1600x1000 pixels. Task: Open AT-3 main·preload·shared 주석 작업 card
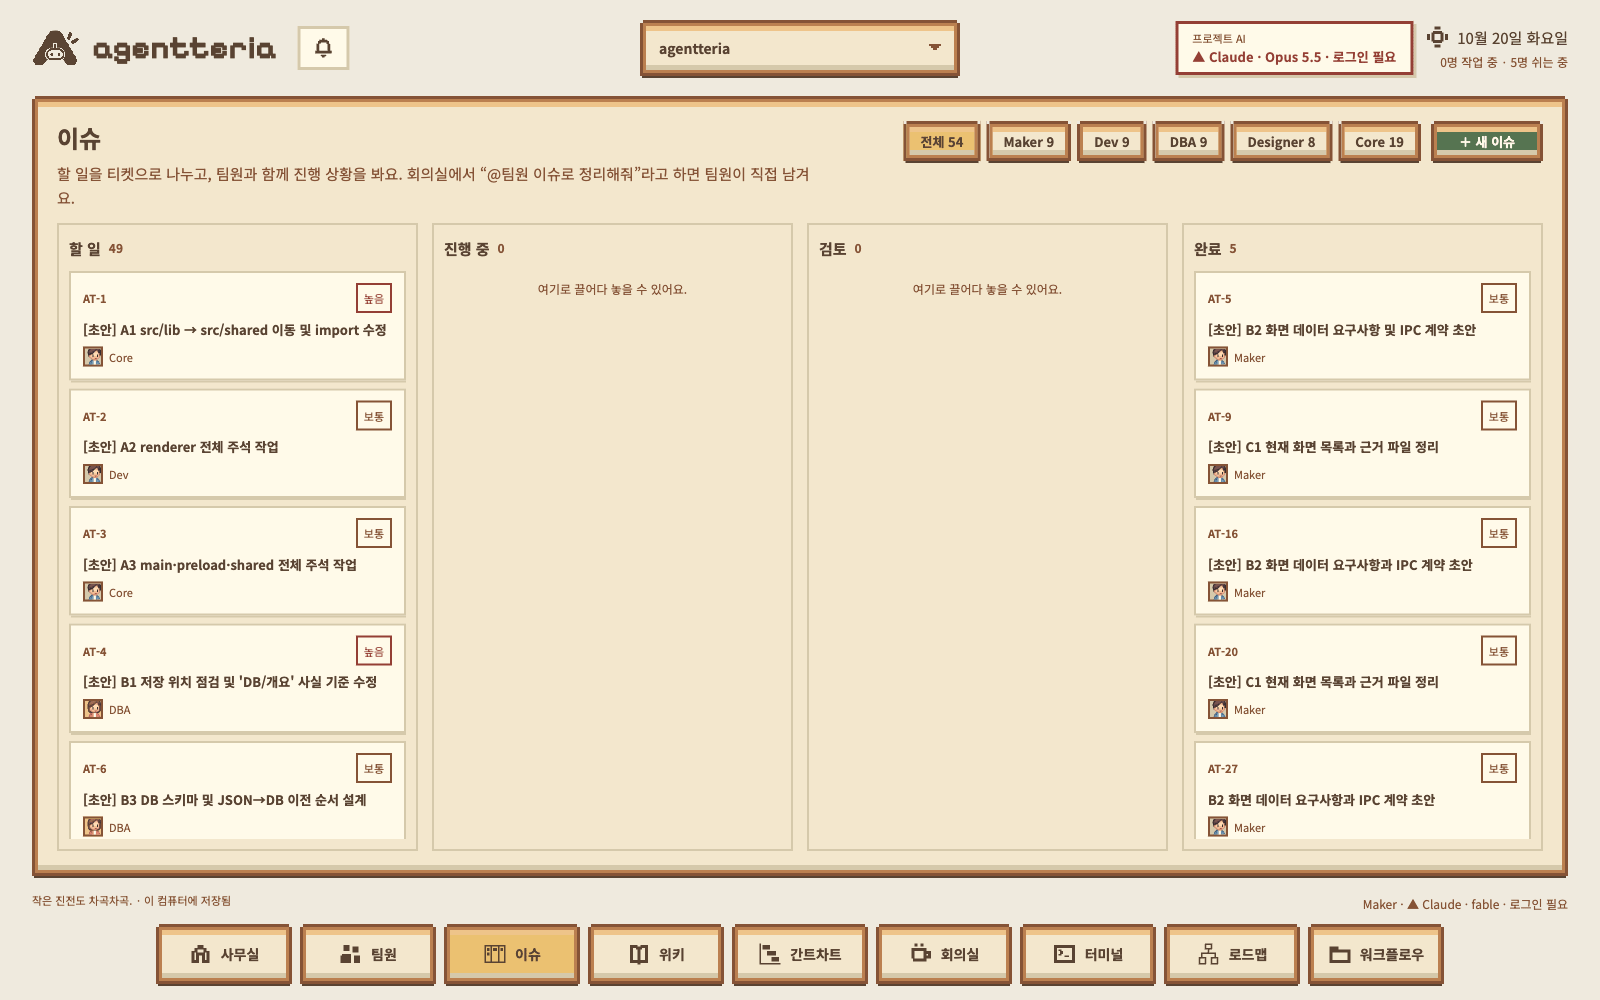tap(237, 561)
